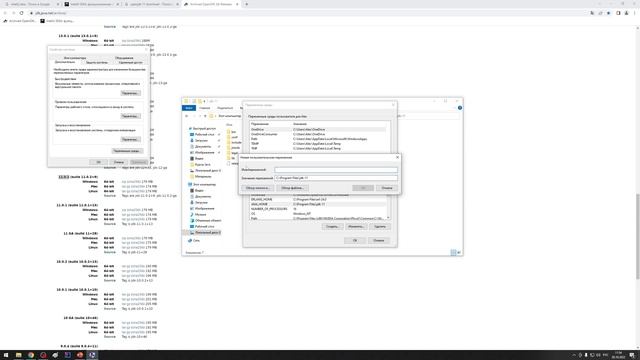Image resolution: width=640 pixels, height=360 pixels.
Task: Open the Advanced tab in System Properties
Action: (x=65, y=62)
